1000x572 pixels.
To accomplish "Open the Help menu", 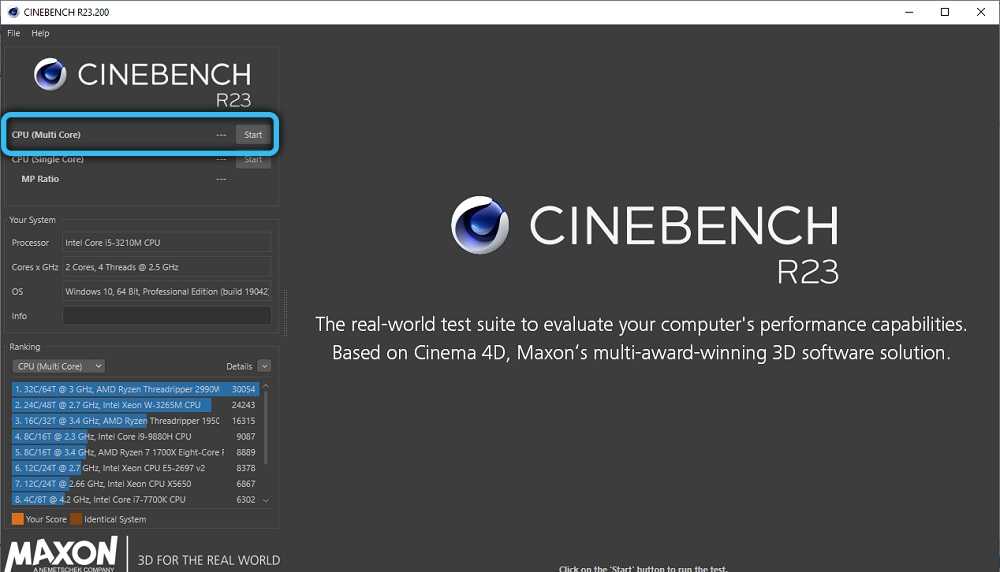I will tap(40, 33).
